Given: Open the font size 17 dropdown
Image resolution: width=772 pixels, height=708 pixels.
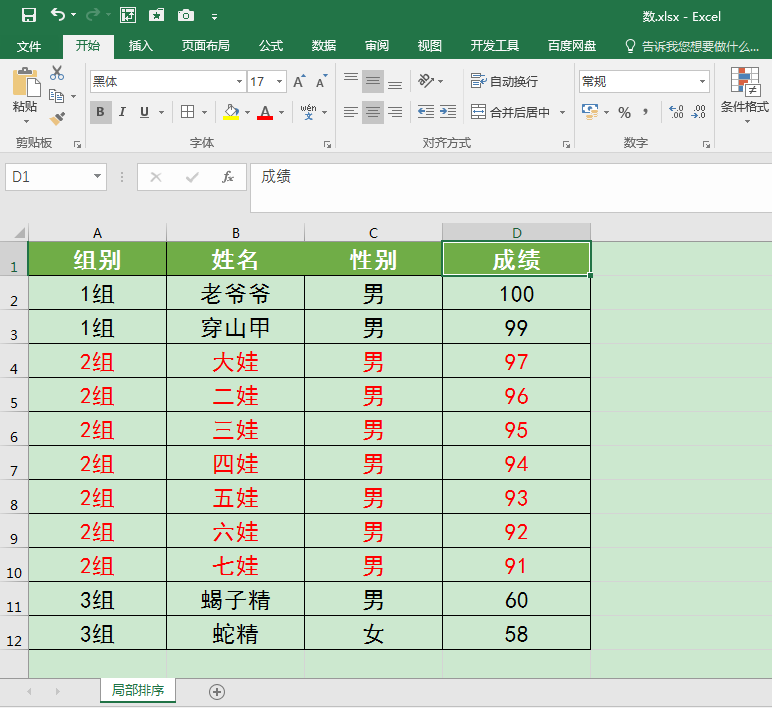Looking at the screenshot, I should (279, 82).
